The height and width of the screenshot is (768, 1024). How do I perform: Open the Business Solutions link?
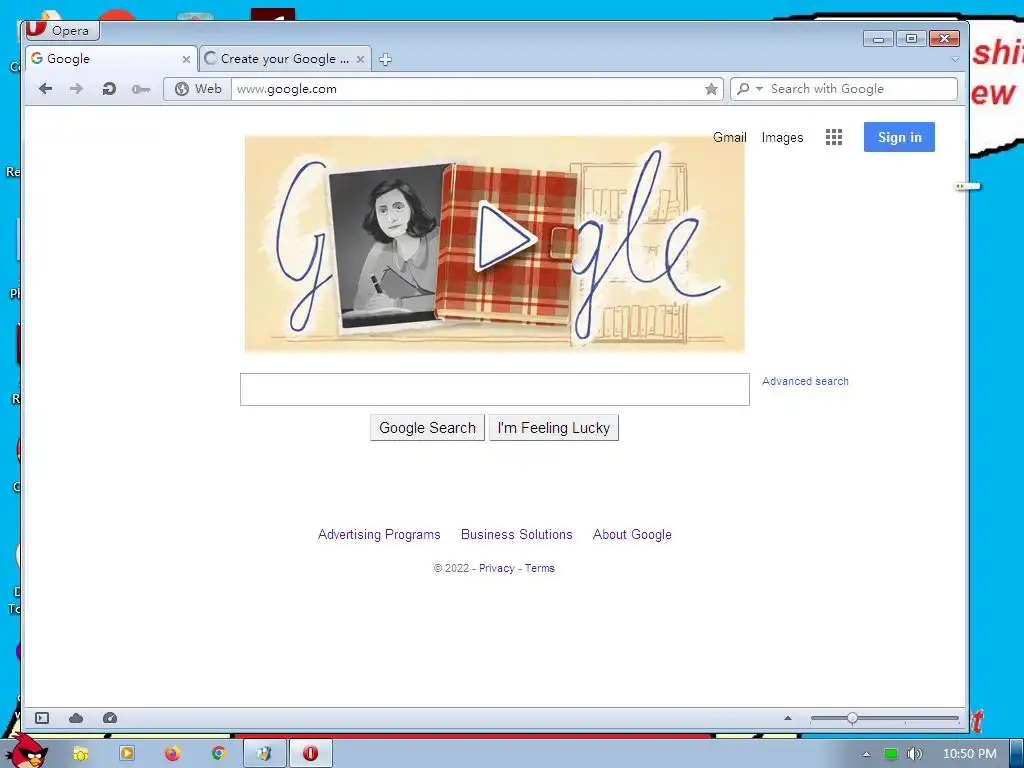pyautogui.click(x=517, y=534)
